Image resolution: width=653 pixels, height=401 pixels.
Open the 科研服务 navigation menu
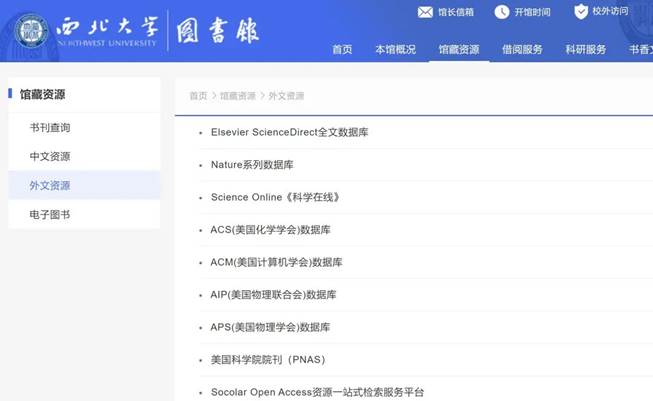(586, 50)
